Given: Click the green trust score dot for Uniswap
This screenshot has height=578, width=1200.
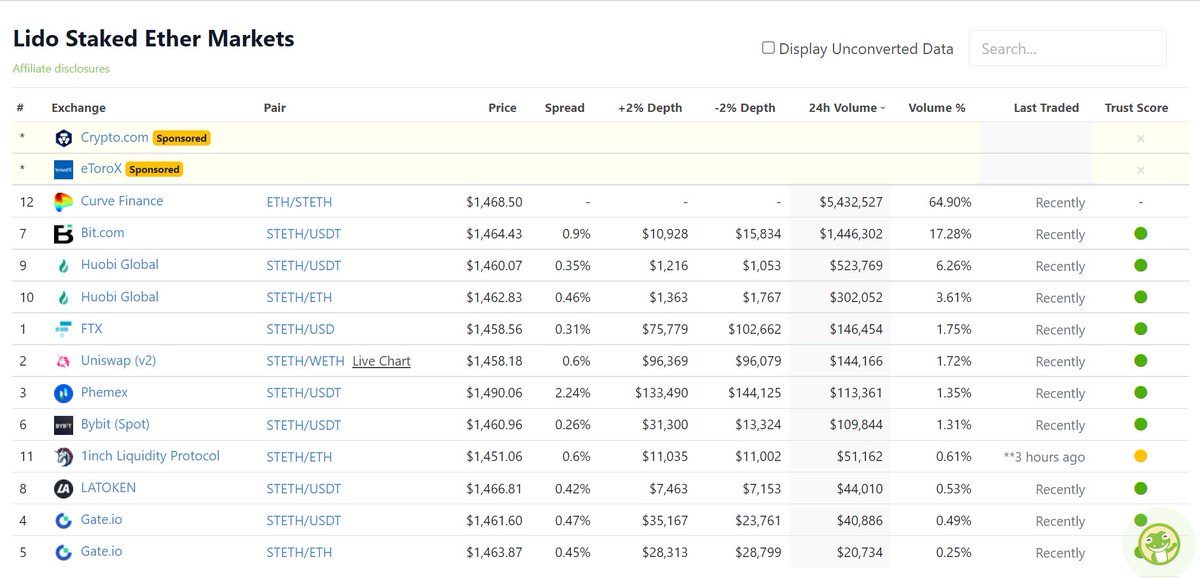Looking at the screenshot, I should click(x=1140, y=361).
